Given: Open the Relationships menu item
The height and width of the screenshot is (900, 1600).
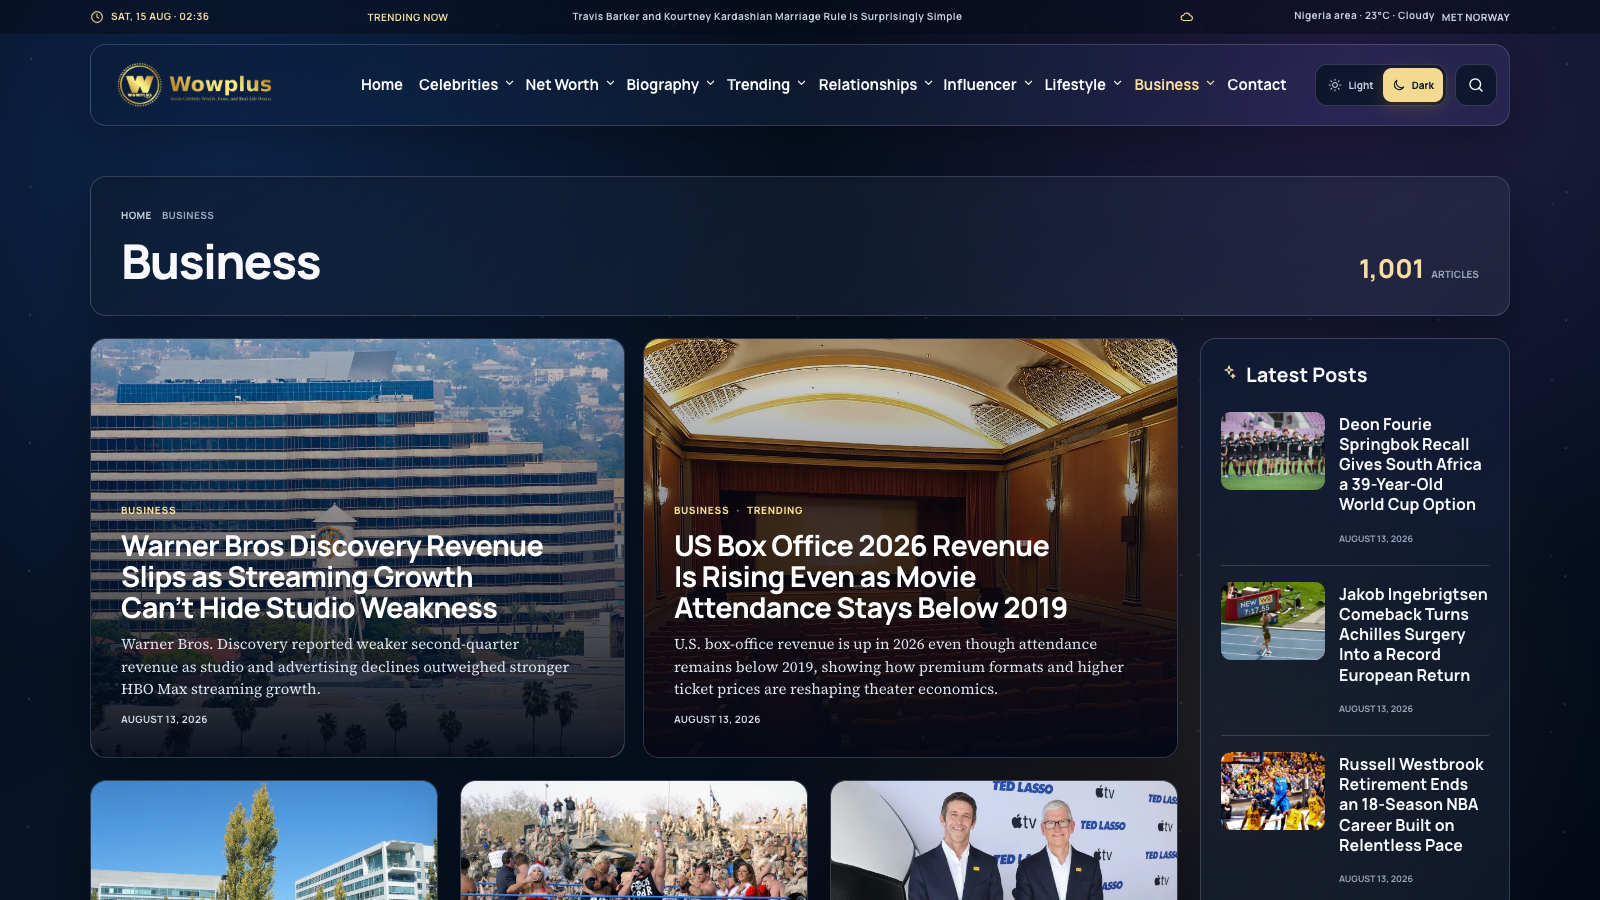Looking at the screenshot, I should [868, 85].
